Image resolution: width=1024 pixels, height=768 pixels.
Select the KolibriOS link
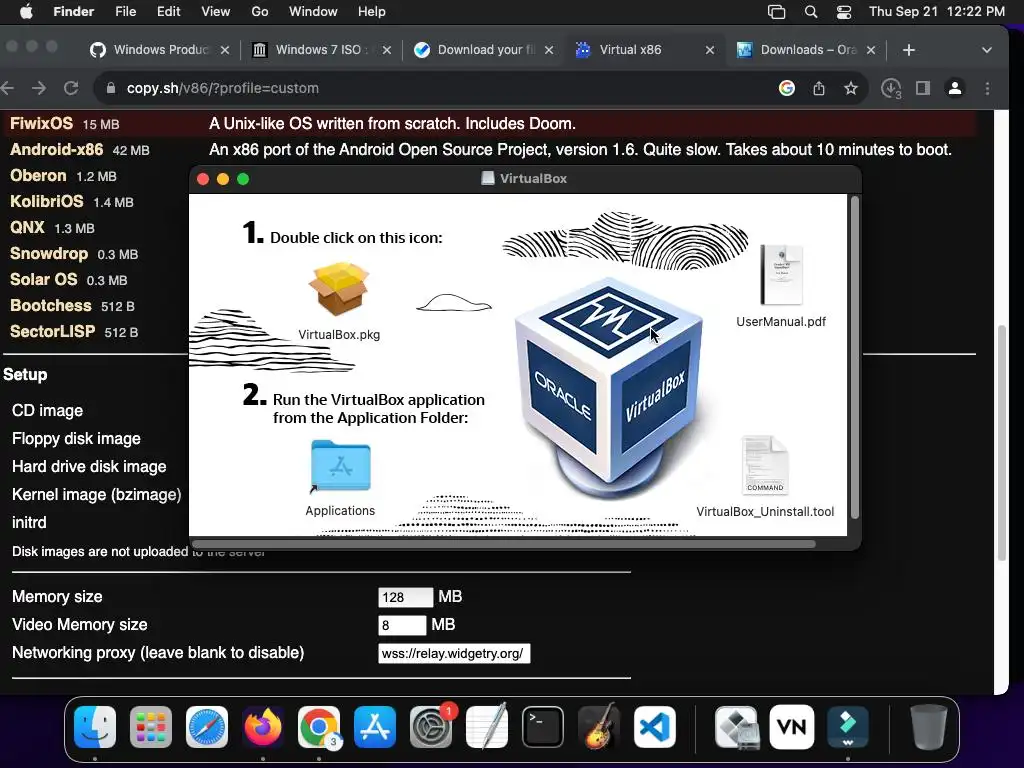point(46,201)
